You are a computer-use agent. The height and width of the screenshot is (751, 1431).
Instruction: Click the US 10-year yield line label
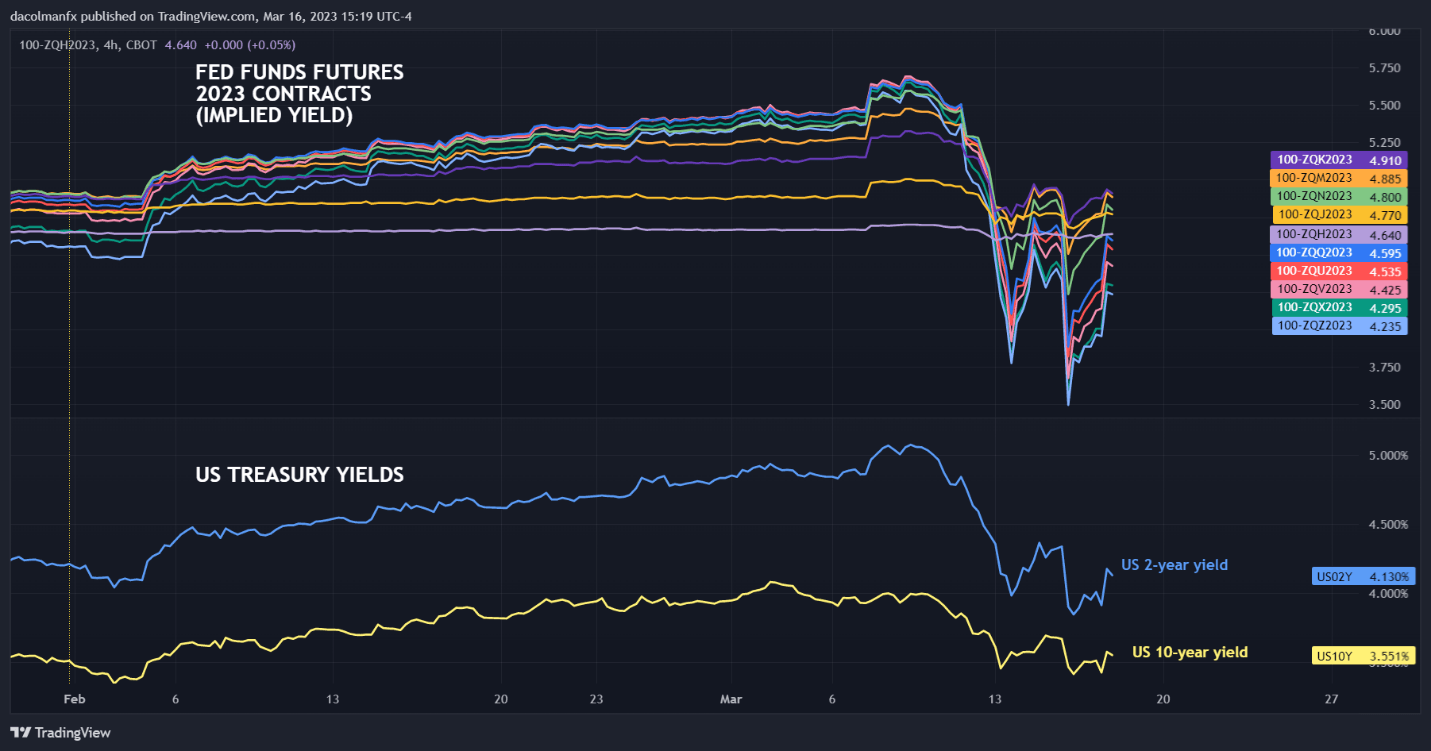(x=1190, y=652)
